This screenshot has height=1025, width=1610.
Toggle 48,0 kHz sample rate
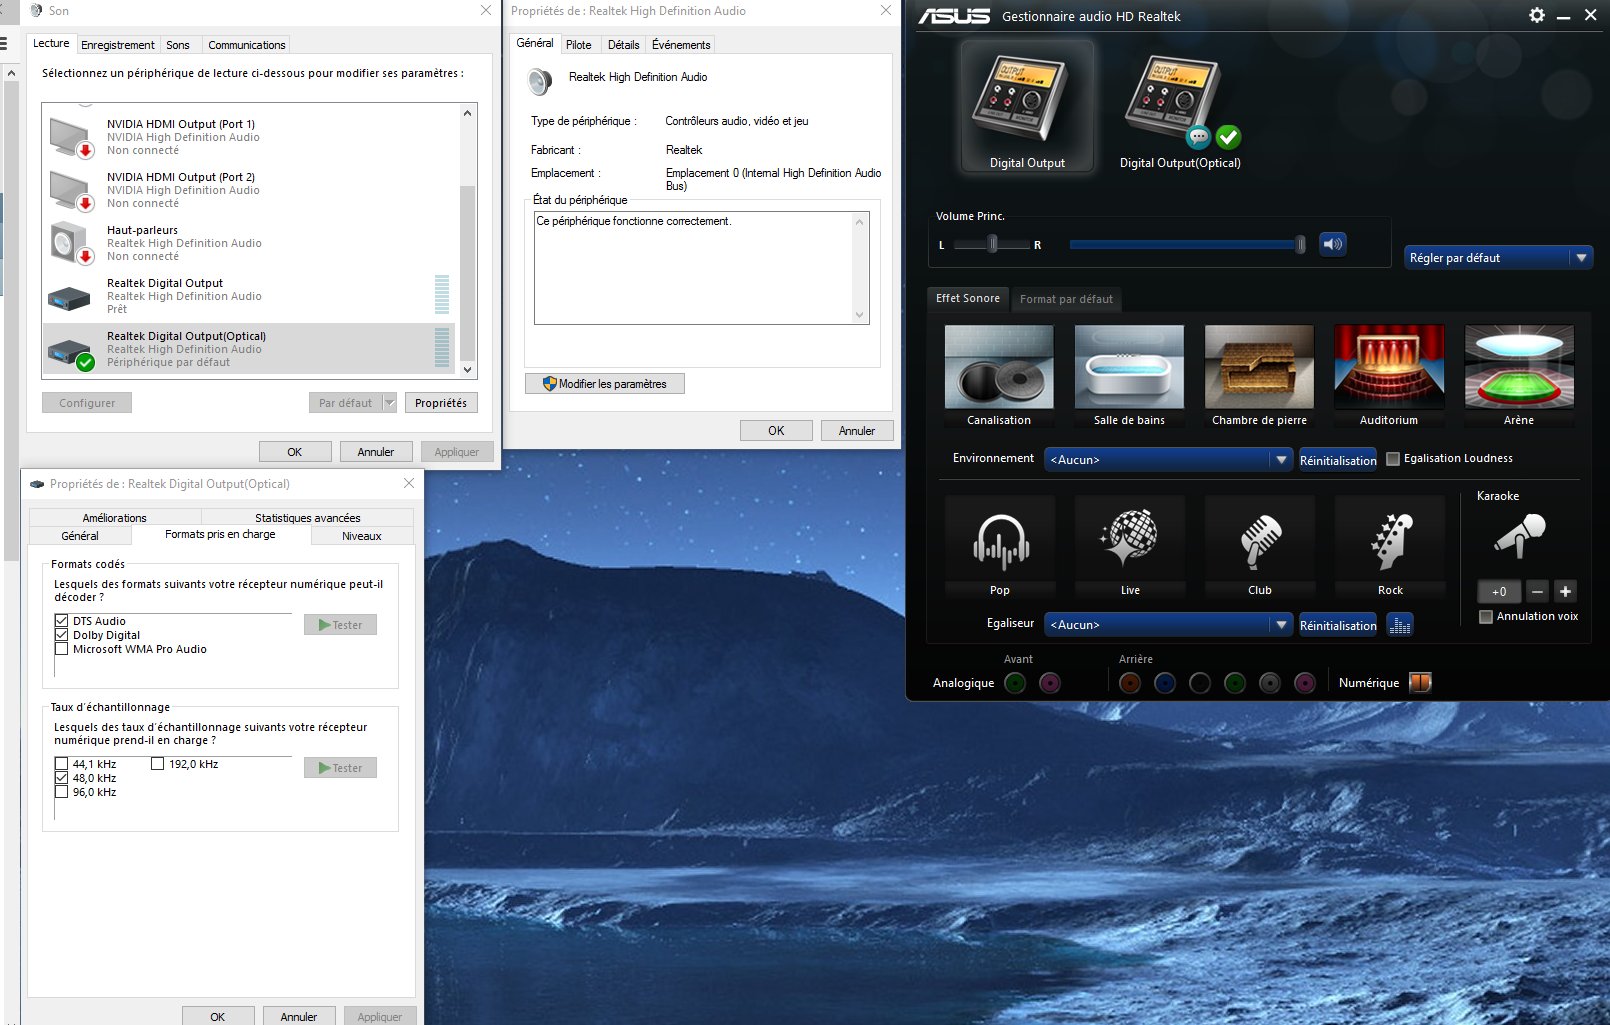[x=62, y=778]
